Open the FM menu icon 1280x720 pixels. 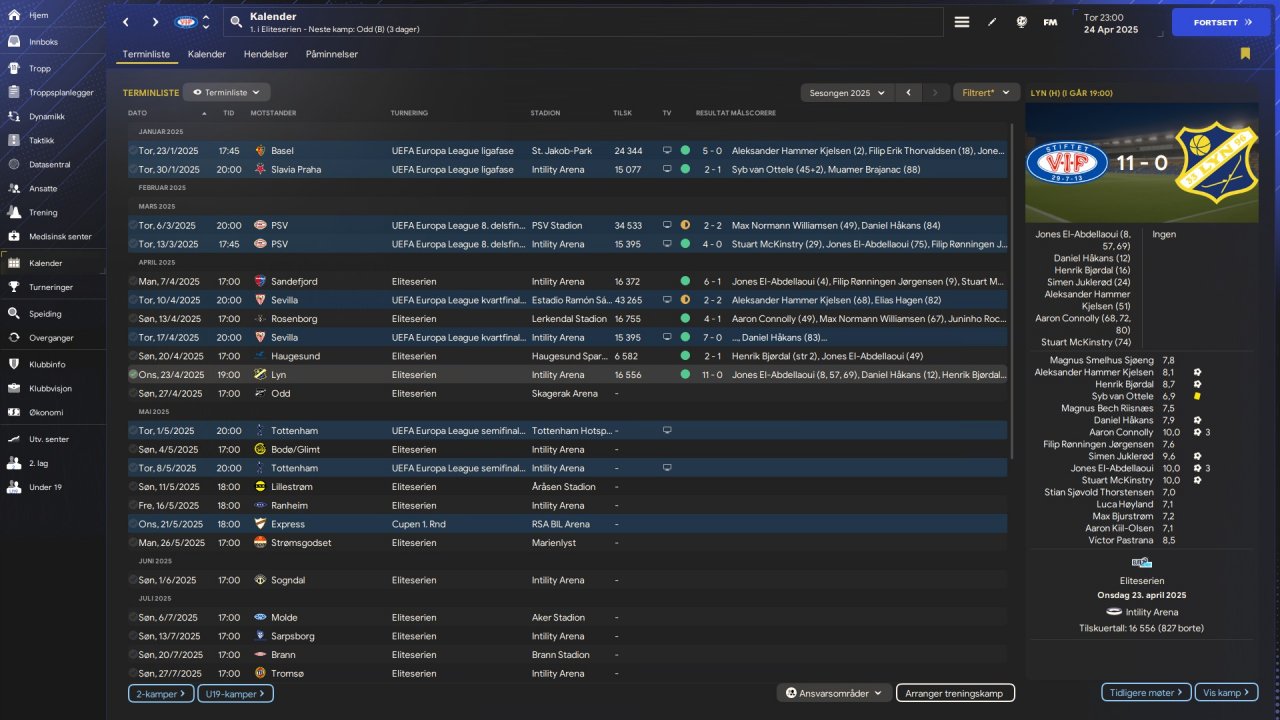point(1050,22)
